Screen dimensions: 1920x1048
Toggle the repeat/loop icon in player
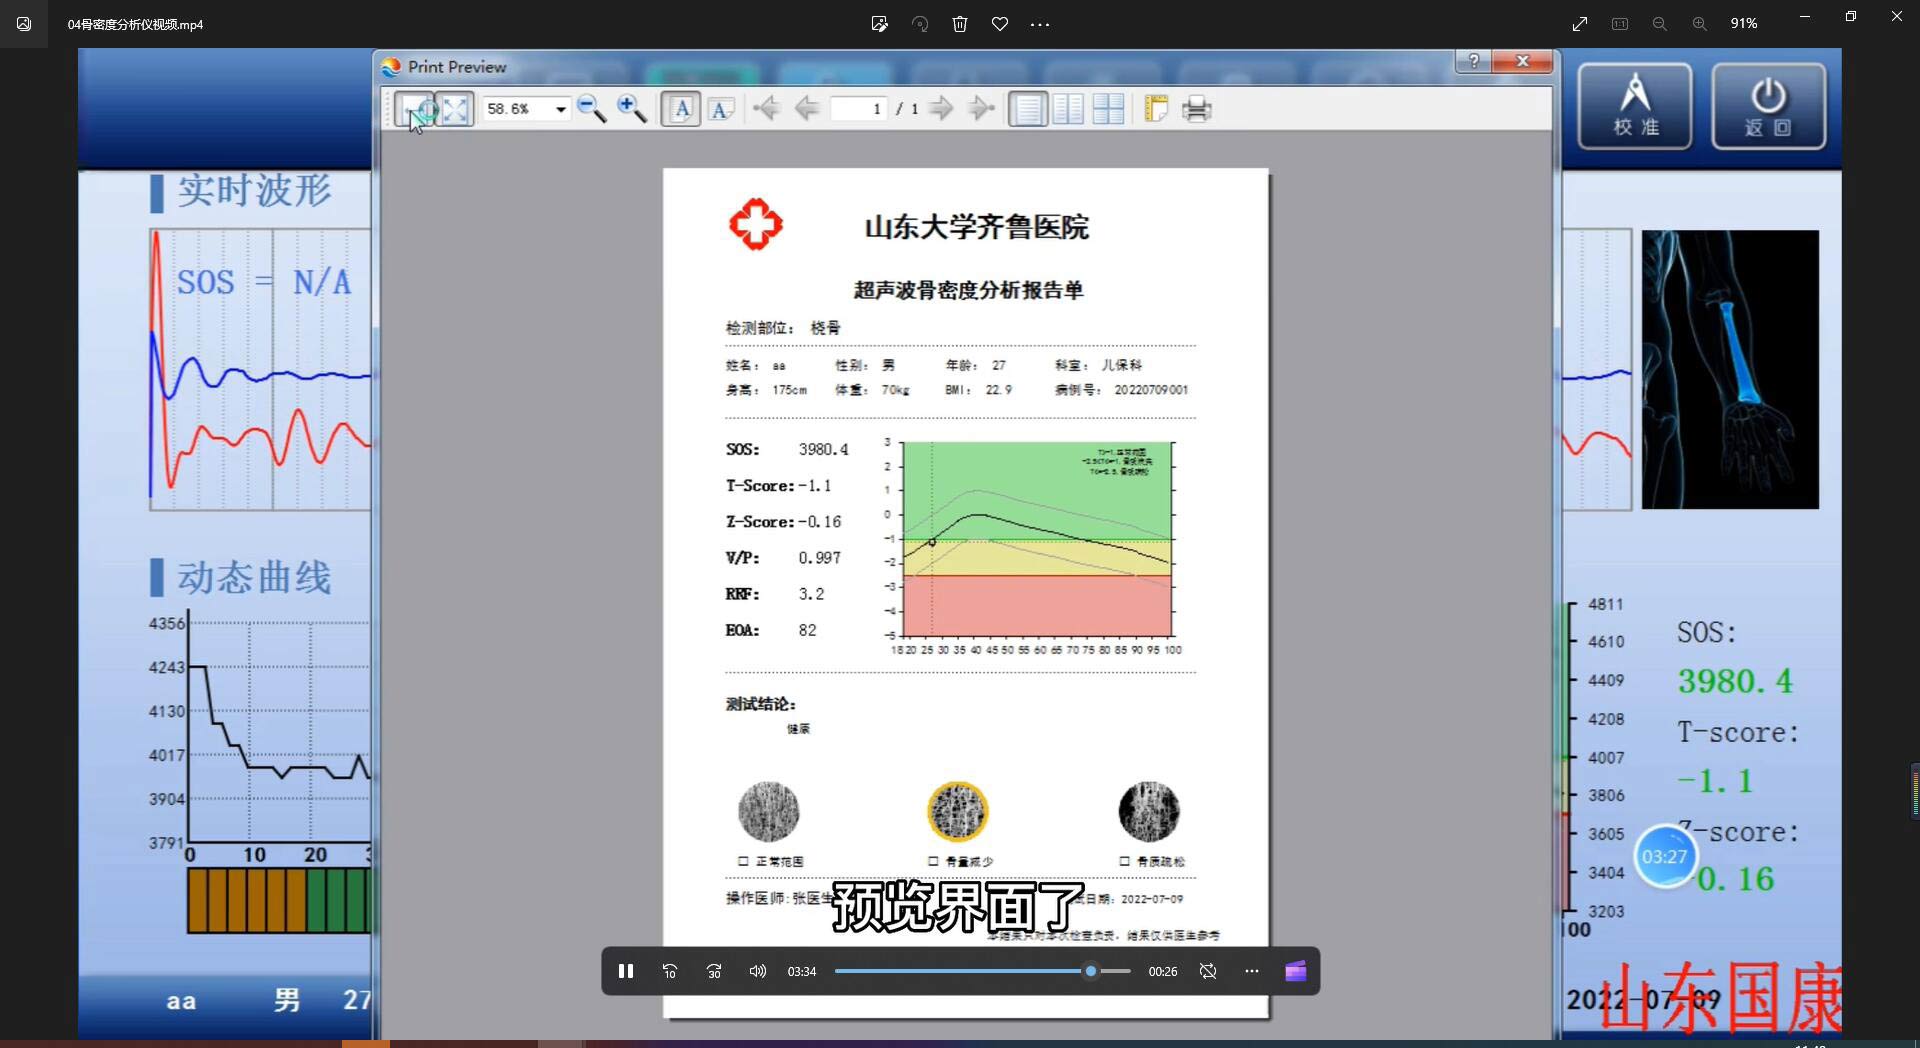[x=1208, y=971]
